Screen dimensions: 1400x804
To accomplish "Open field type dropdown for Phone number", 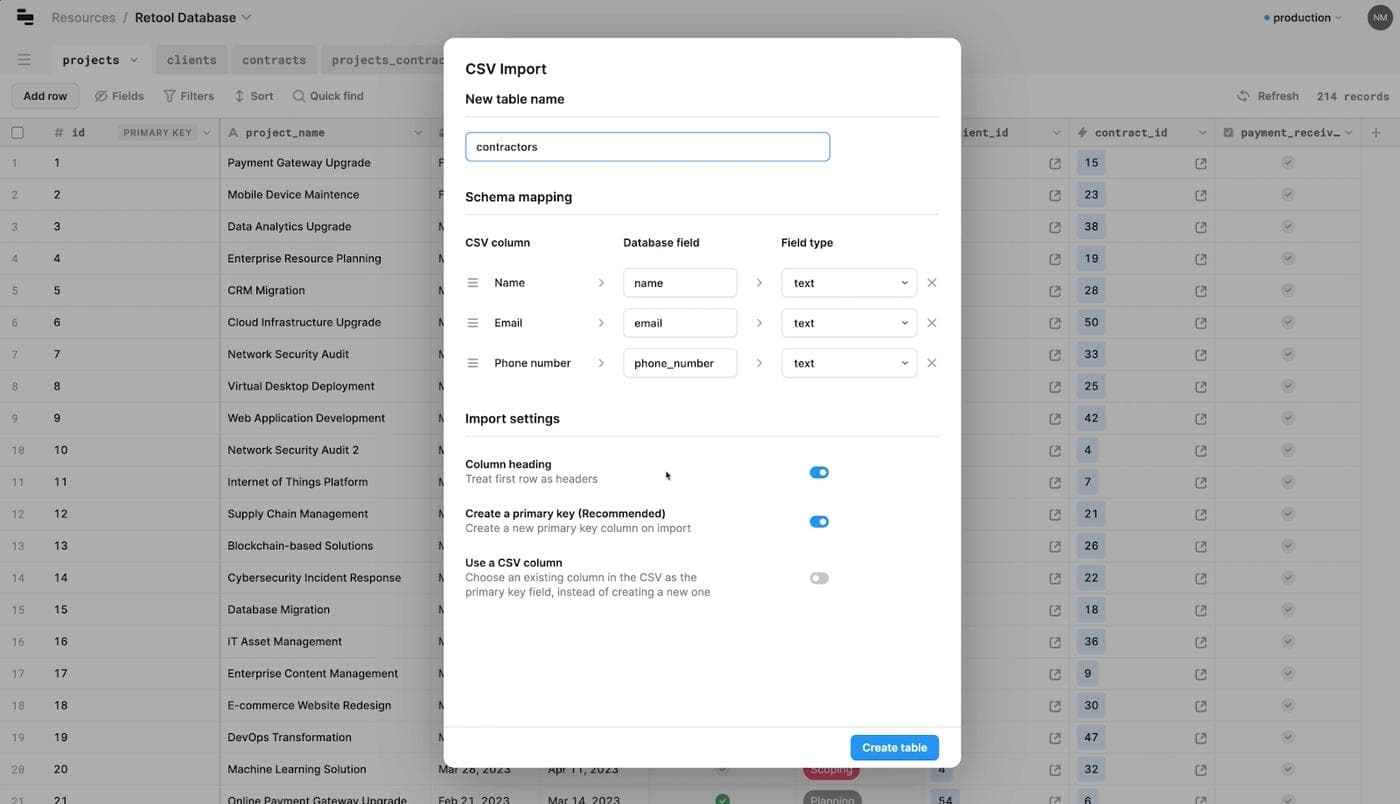I will [848, 363].
